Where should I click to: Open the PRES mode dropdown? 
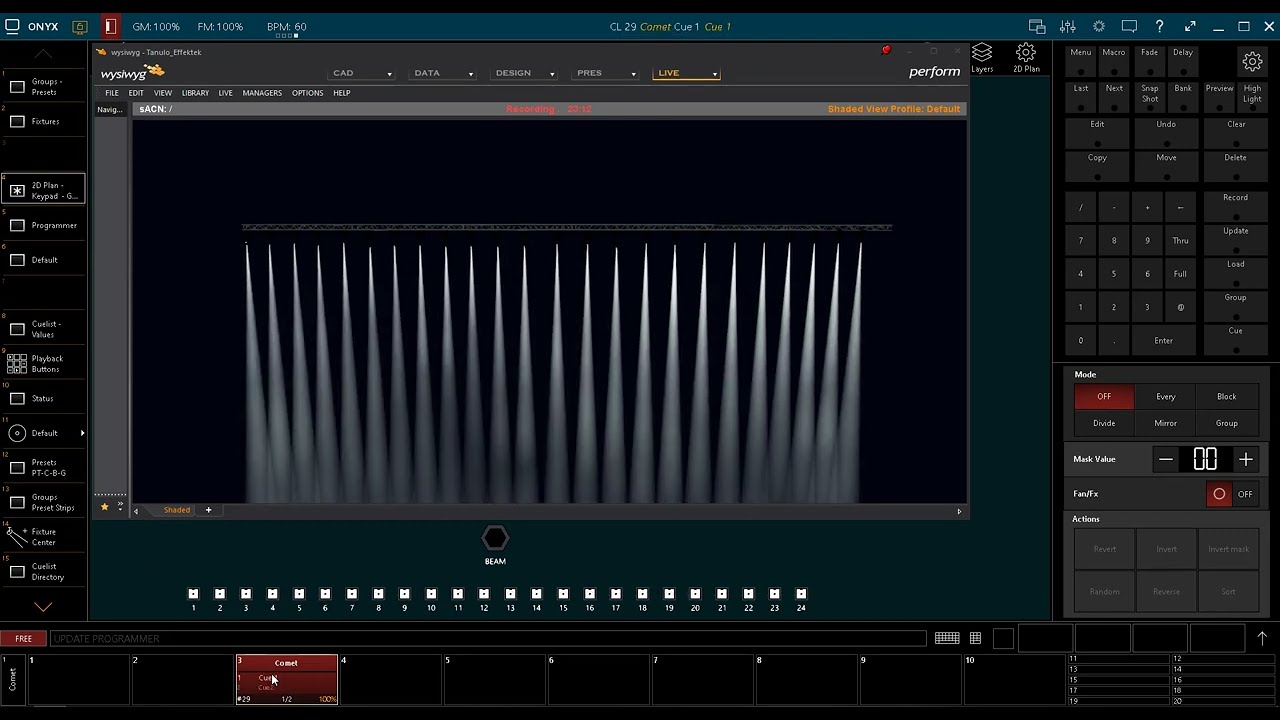pyautogui.click(x=606, y=73)
